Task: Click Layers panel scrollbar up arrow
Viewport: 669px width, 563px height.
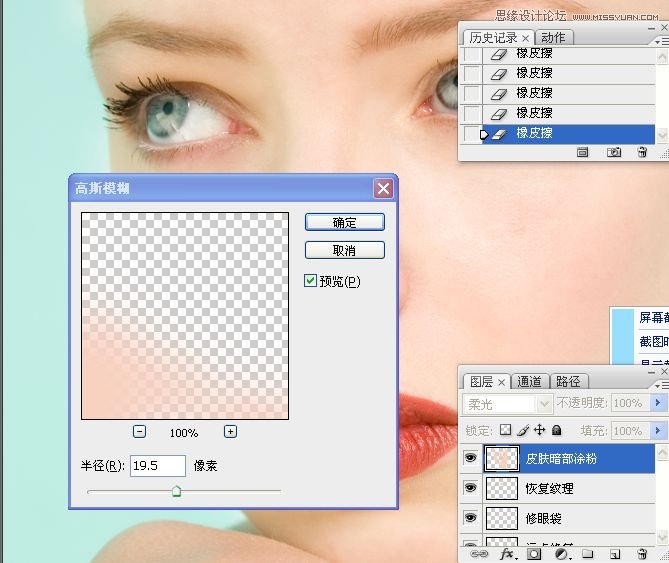Action: 662,451
